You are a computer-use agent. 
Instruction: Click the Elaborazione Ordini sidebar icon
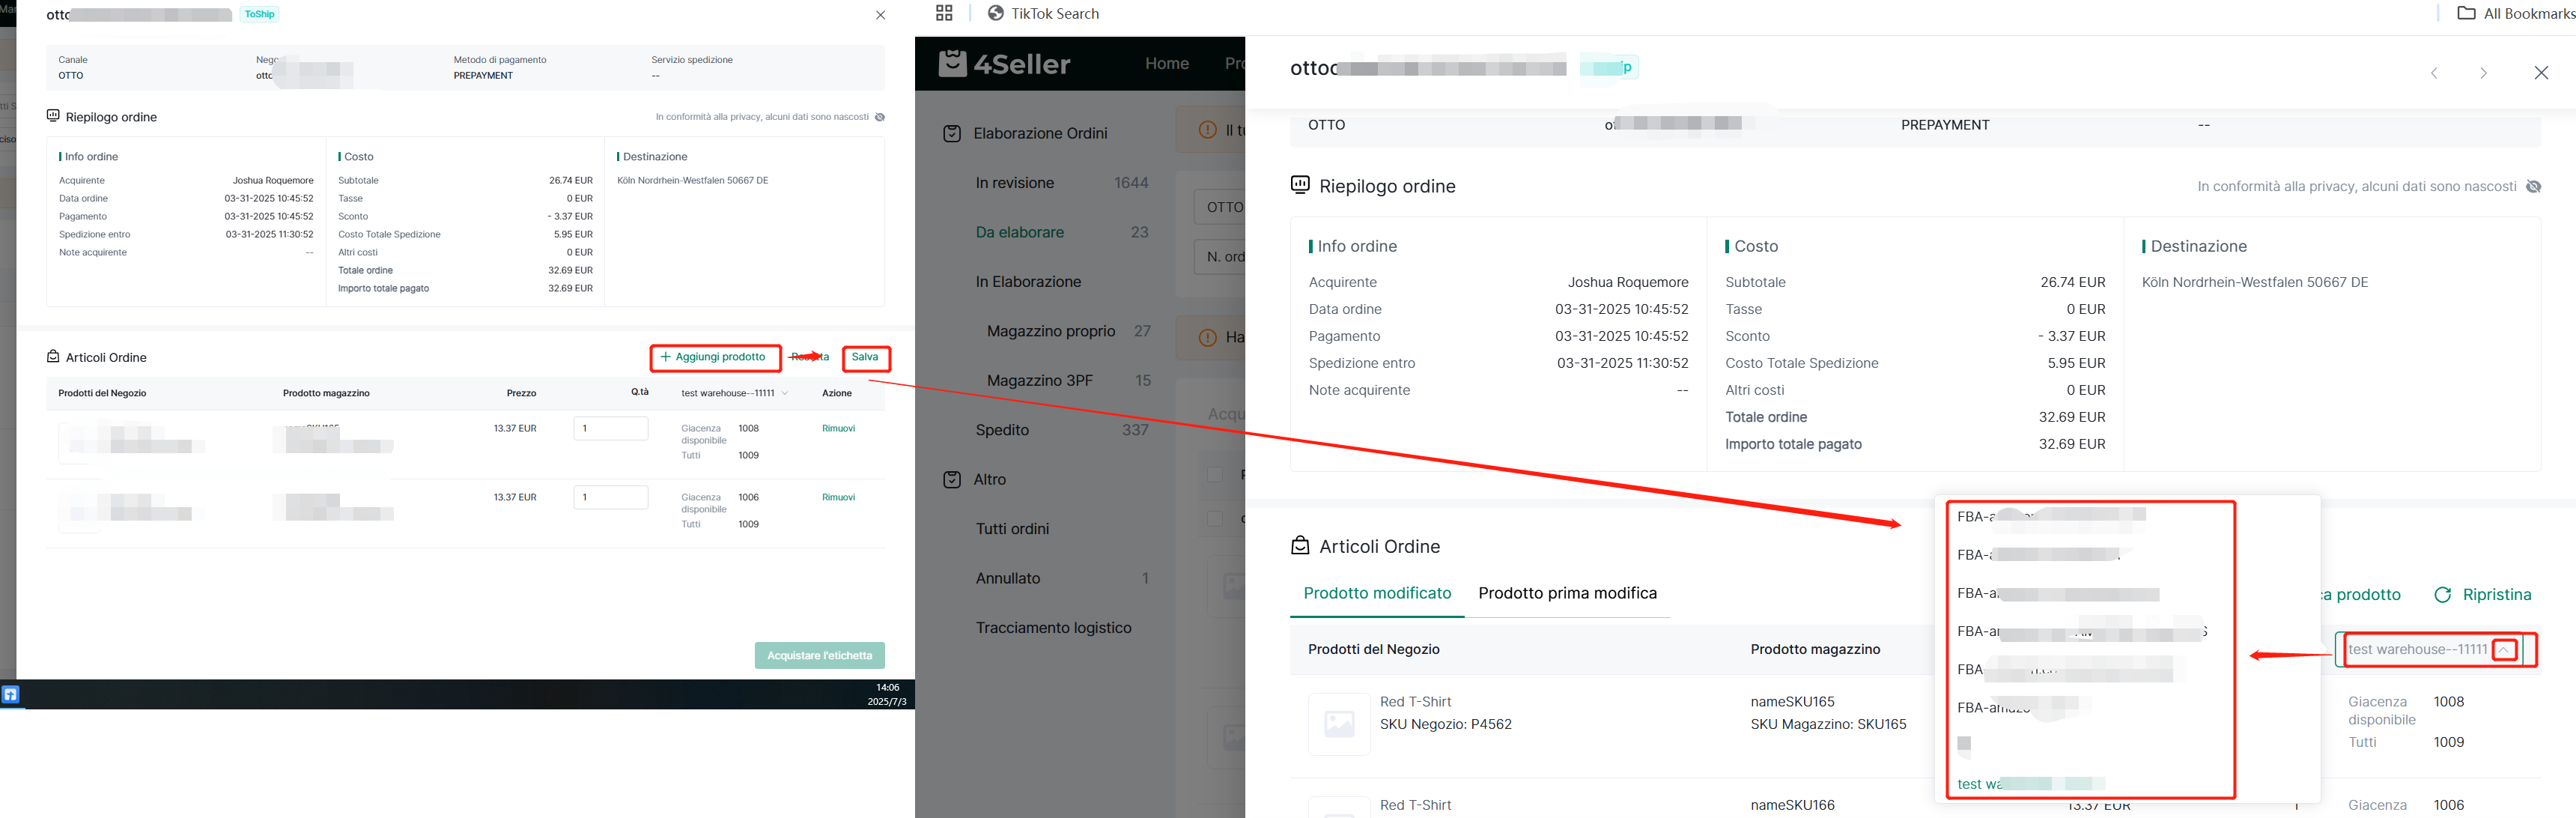click(952, 133)
